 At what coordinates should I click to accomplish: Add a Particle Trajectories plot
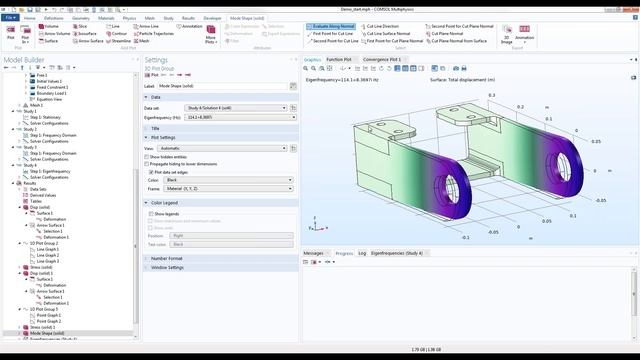(x=153, y=34)
